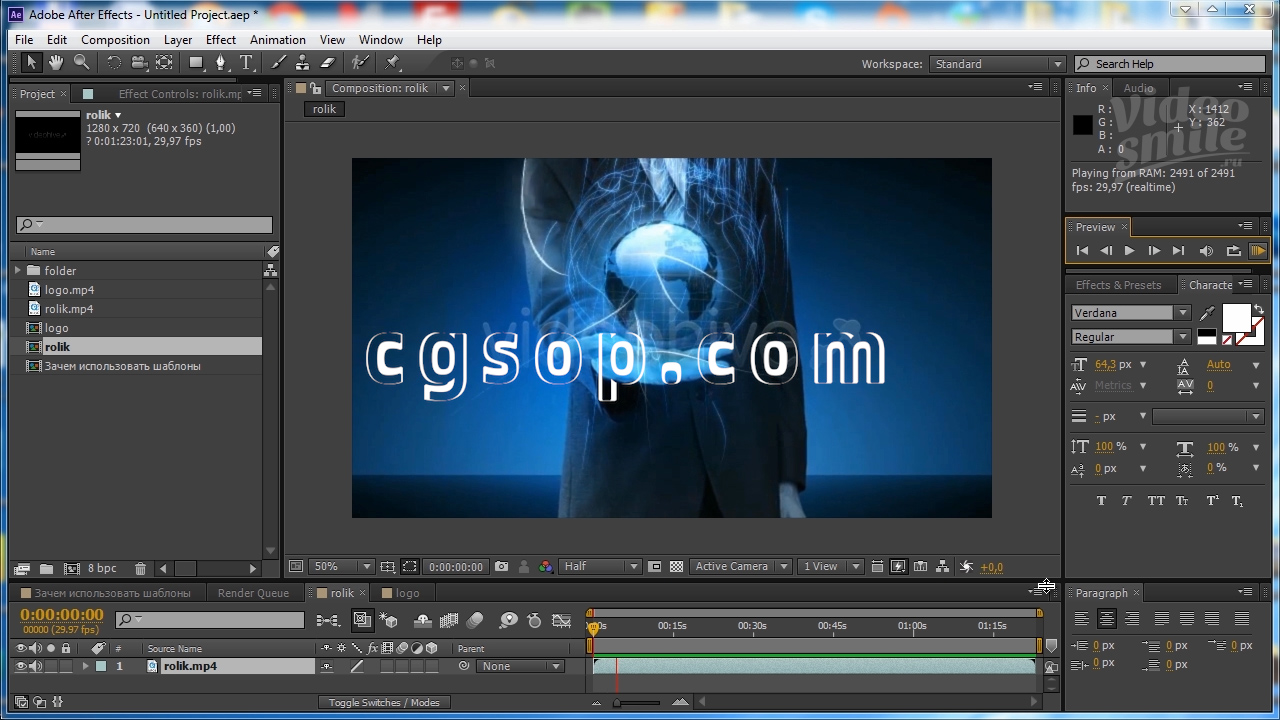
Task: Open the resolution Half dropdown
Action: point(599,567)
